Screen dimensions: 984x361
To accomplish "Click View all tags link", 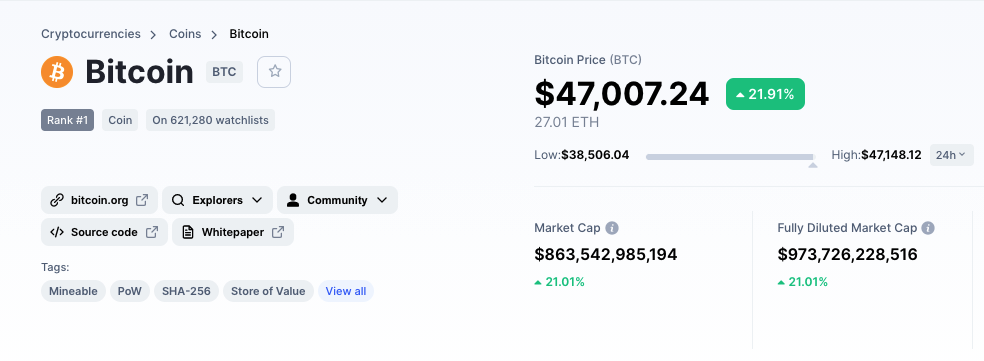I will [x=346, y=291].
